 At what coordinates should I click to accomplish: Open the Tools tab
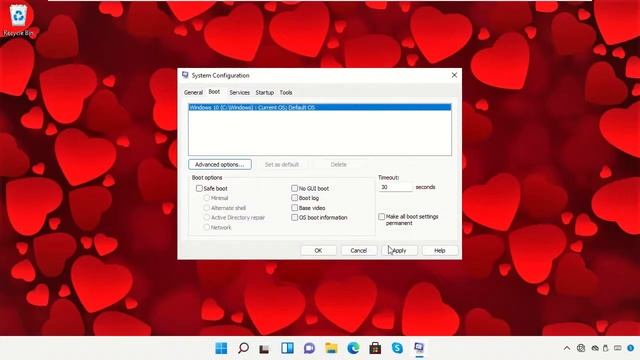(286, 93)
